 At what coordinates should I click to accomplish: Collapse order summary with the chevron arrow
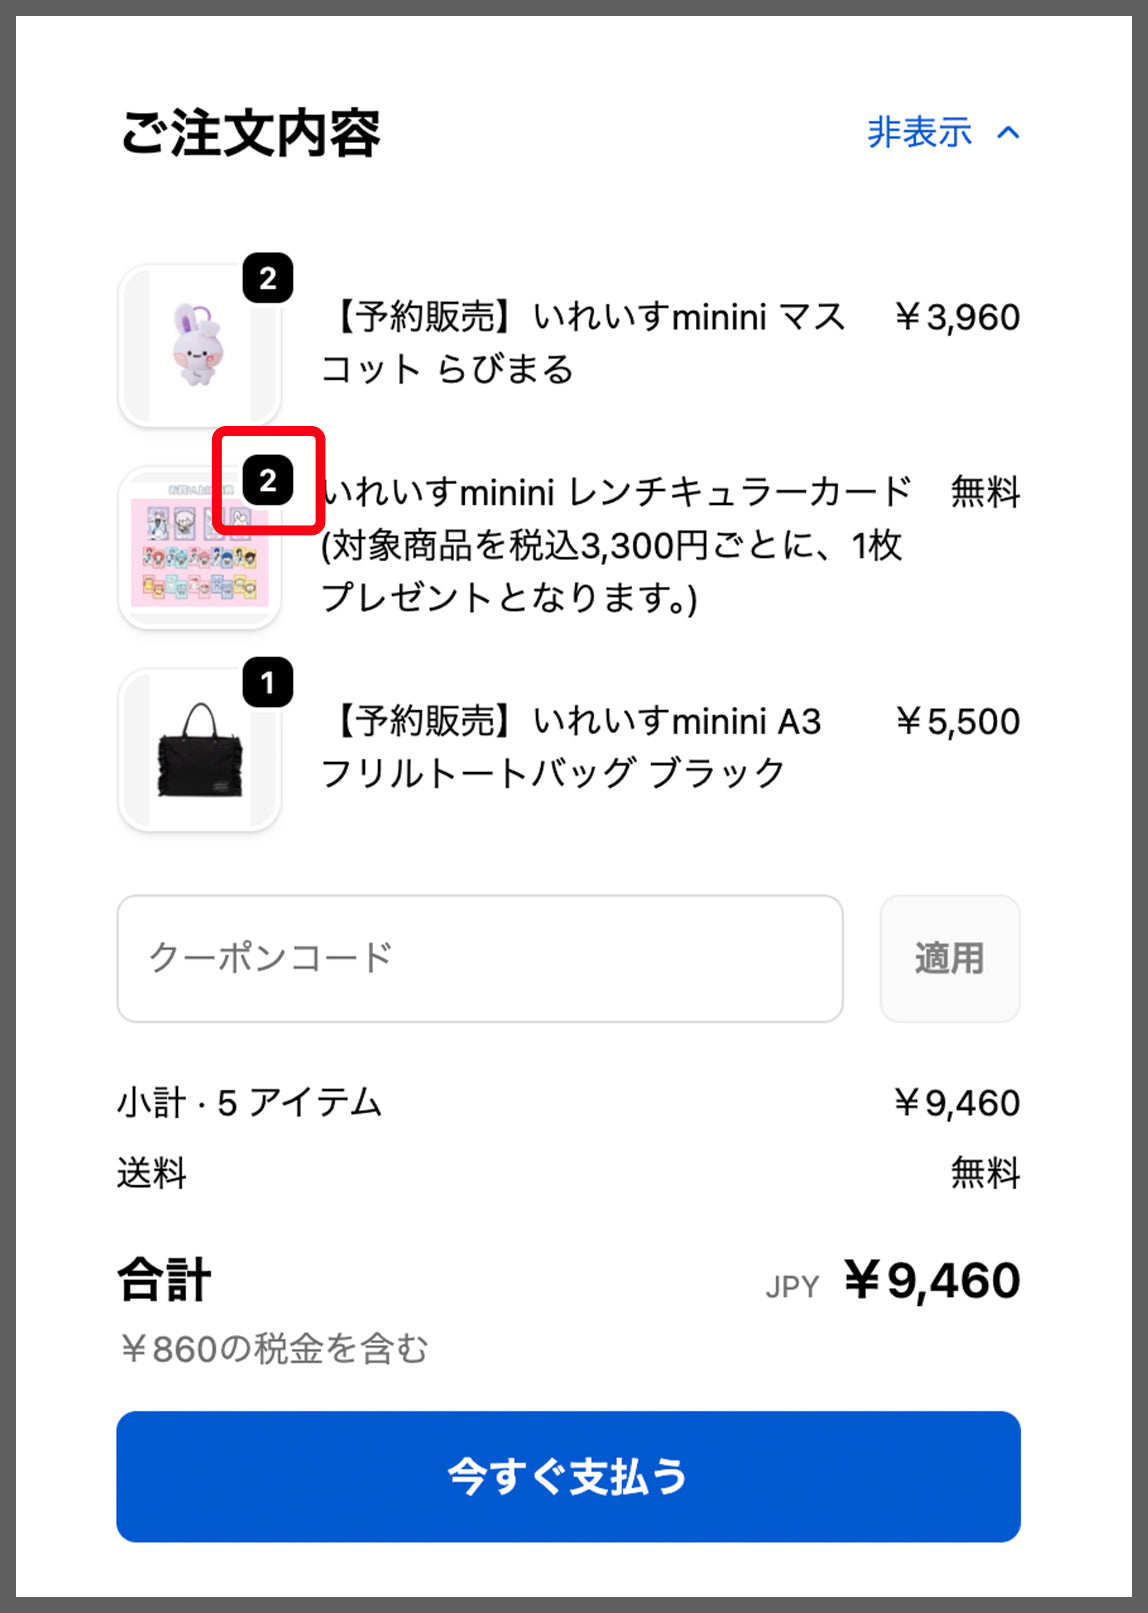coord(1008,133)
